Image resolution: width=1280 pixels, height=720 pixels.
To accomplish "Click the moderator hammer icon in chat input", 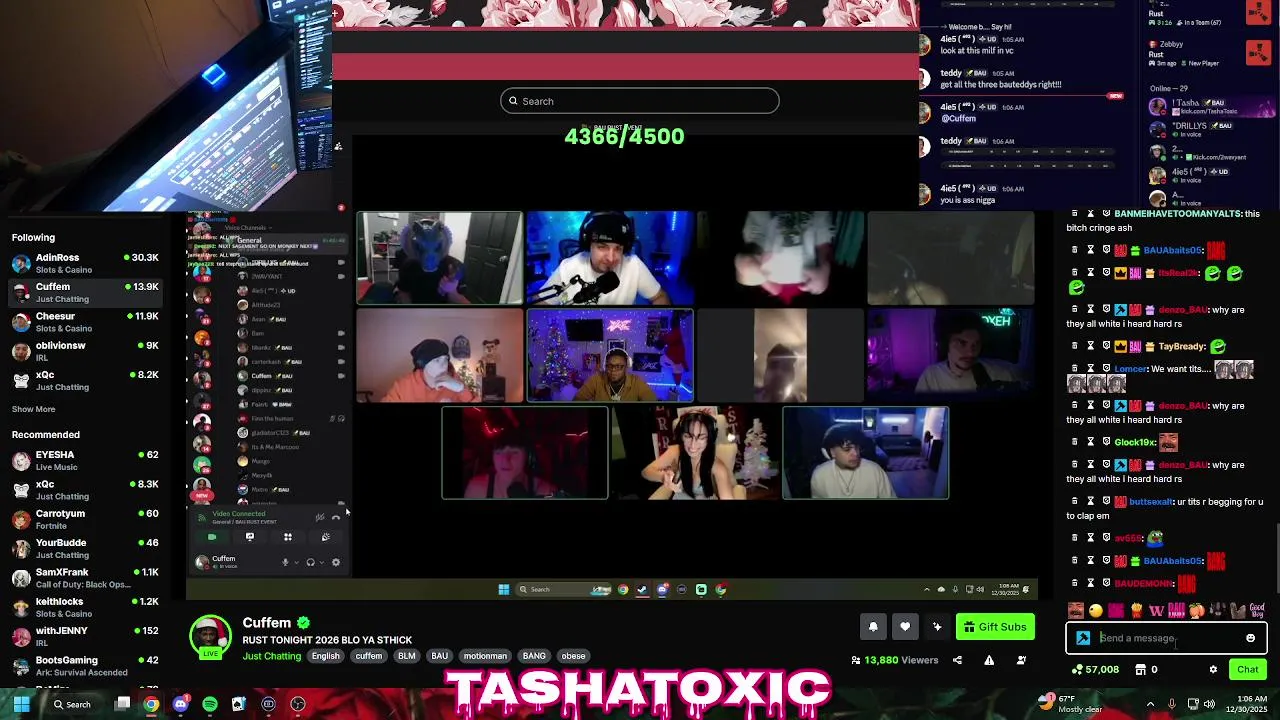I will click(x=1083, y=638).
